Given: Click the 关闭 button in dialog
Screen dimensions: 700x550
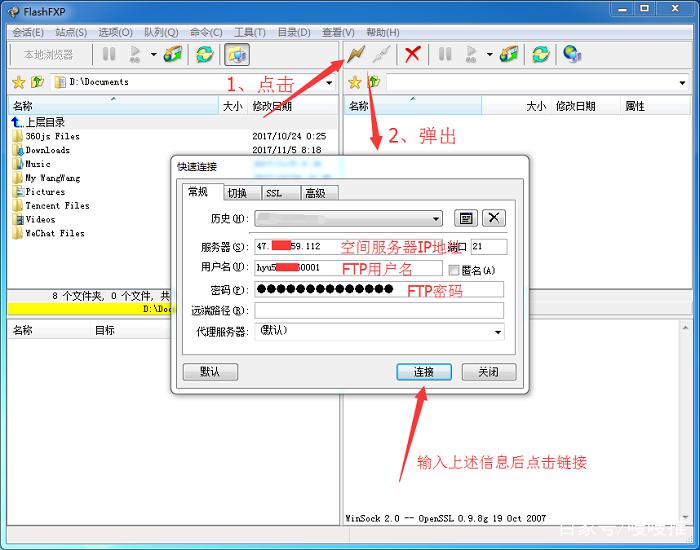Looking at the screenshot, I should [489, 372].
